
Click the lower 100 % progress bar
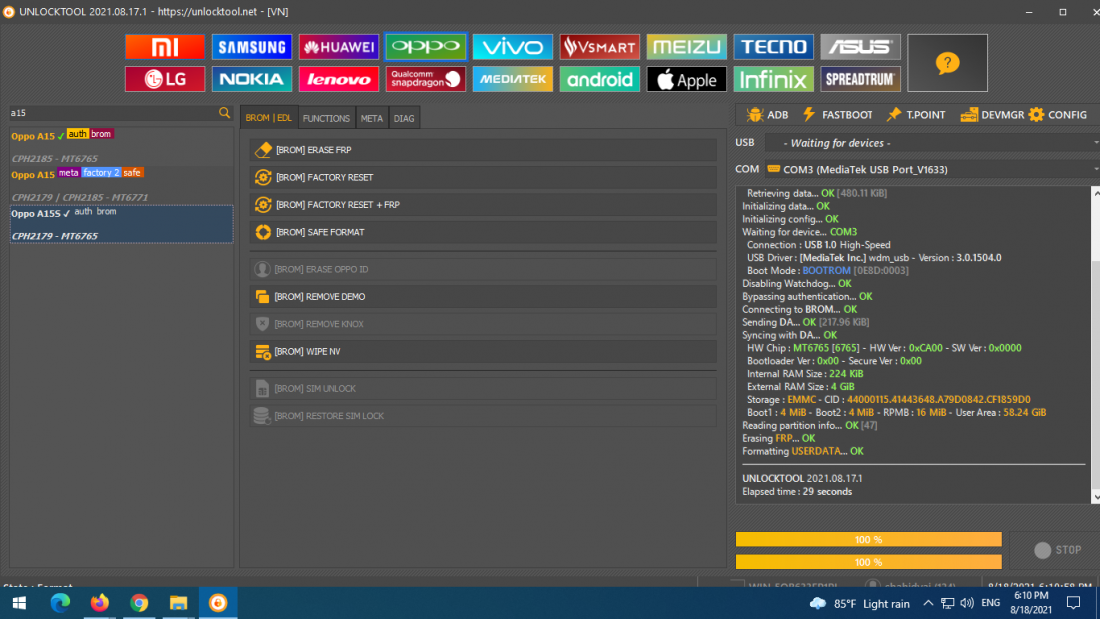tap(868, 561)
